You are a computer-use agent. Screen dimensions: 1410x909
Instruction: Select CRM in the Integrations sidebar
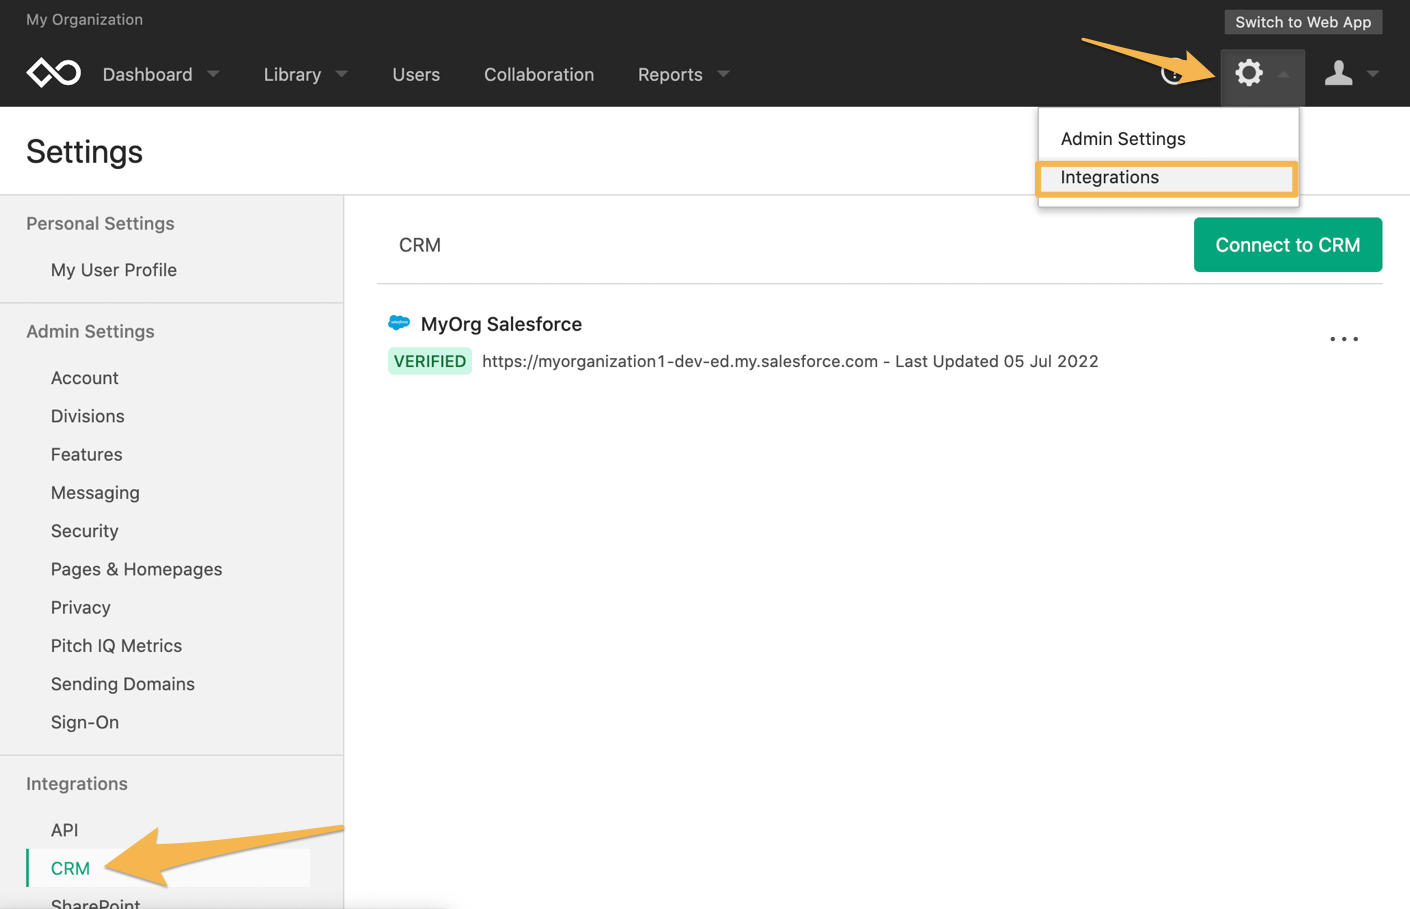coord(168,868)
